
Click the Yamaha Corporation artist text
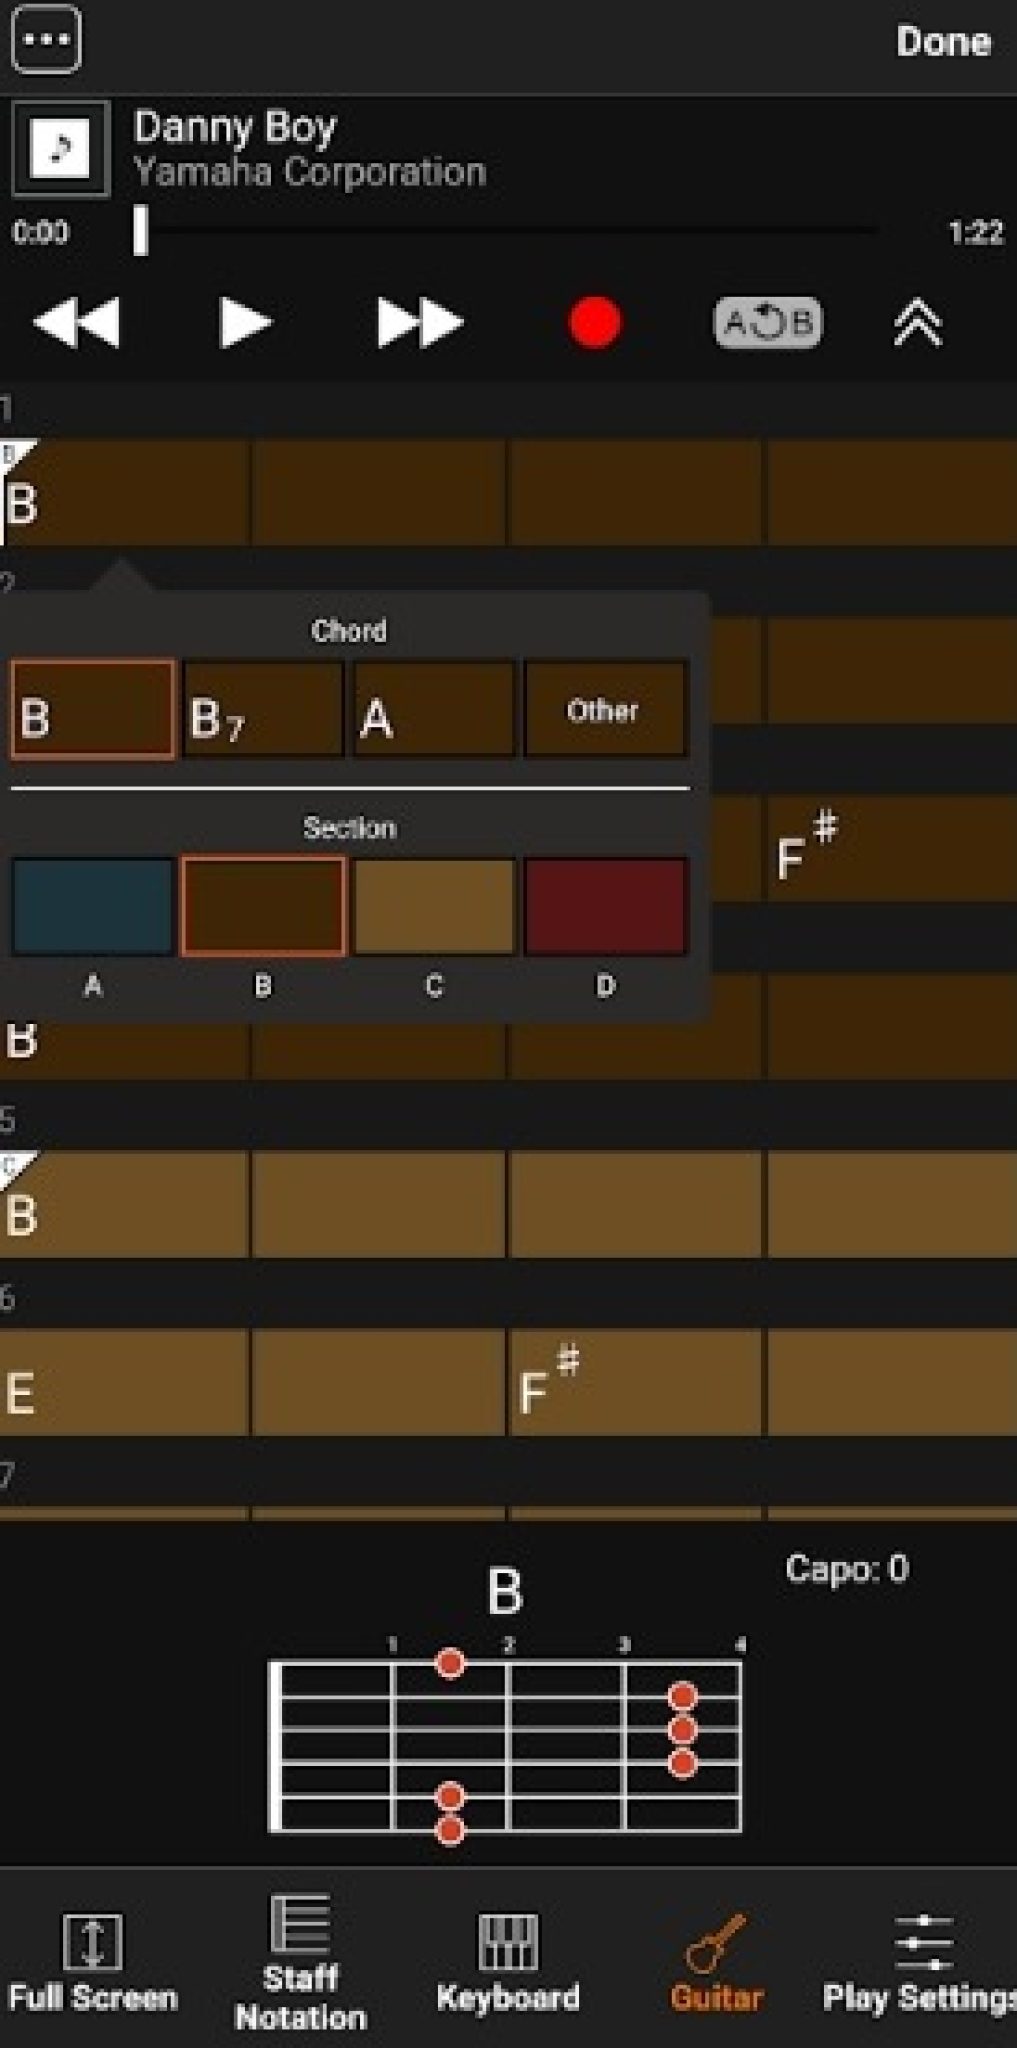tap(310, 172)
